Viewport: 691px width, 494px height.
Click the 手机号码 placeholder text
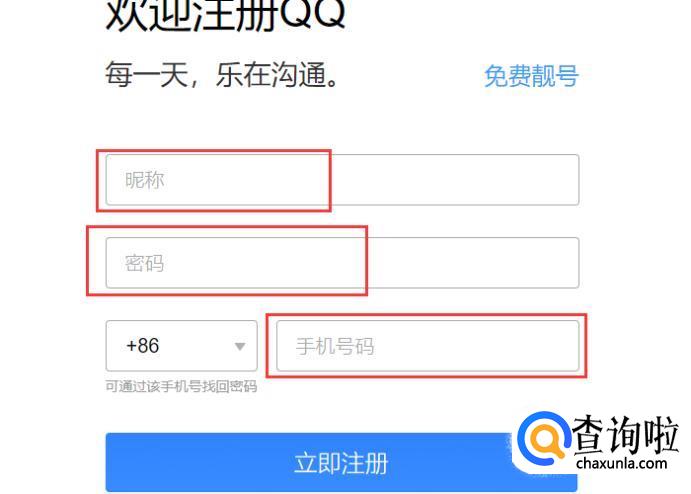click(x=335, y=346)
